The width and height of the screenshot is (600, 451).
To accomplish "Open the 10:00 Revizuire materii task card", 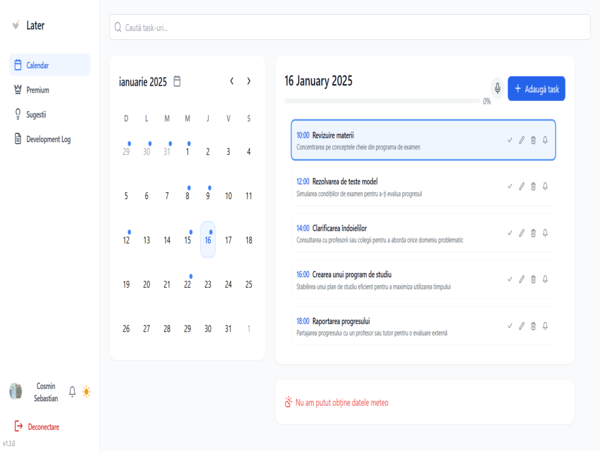I will click(423, 140).
